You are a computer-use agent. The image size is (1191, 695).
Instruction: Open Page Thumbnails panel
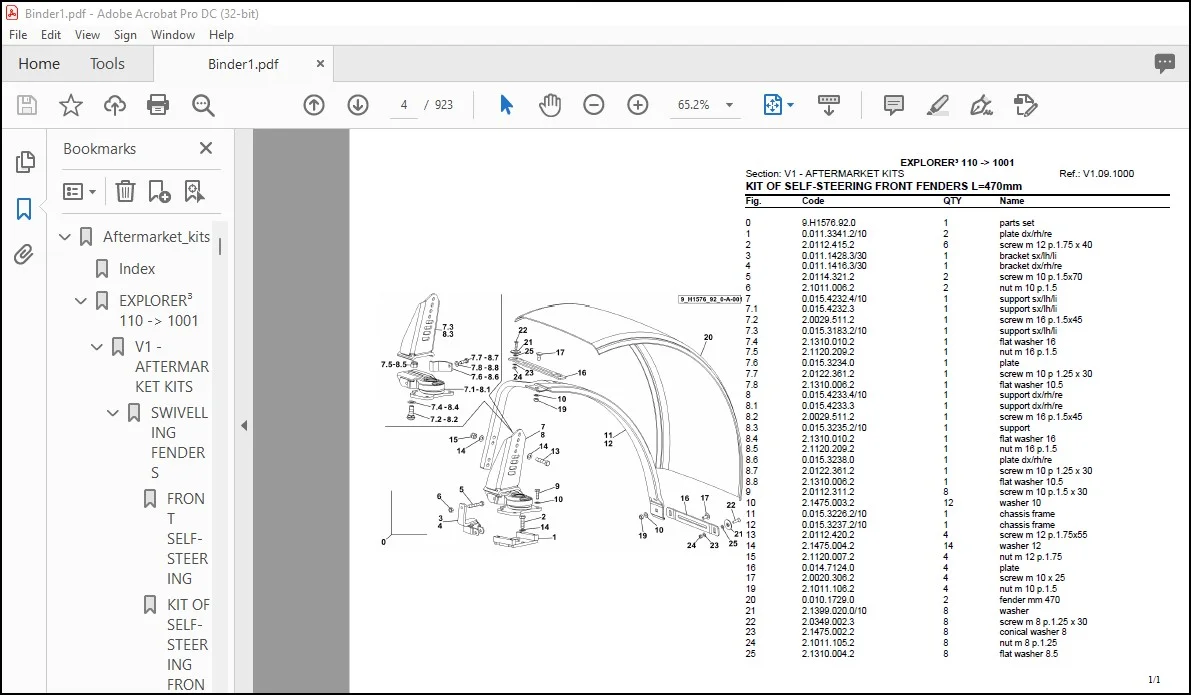[x=25, y=162]
